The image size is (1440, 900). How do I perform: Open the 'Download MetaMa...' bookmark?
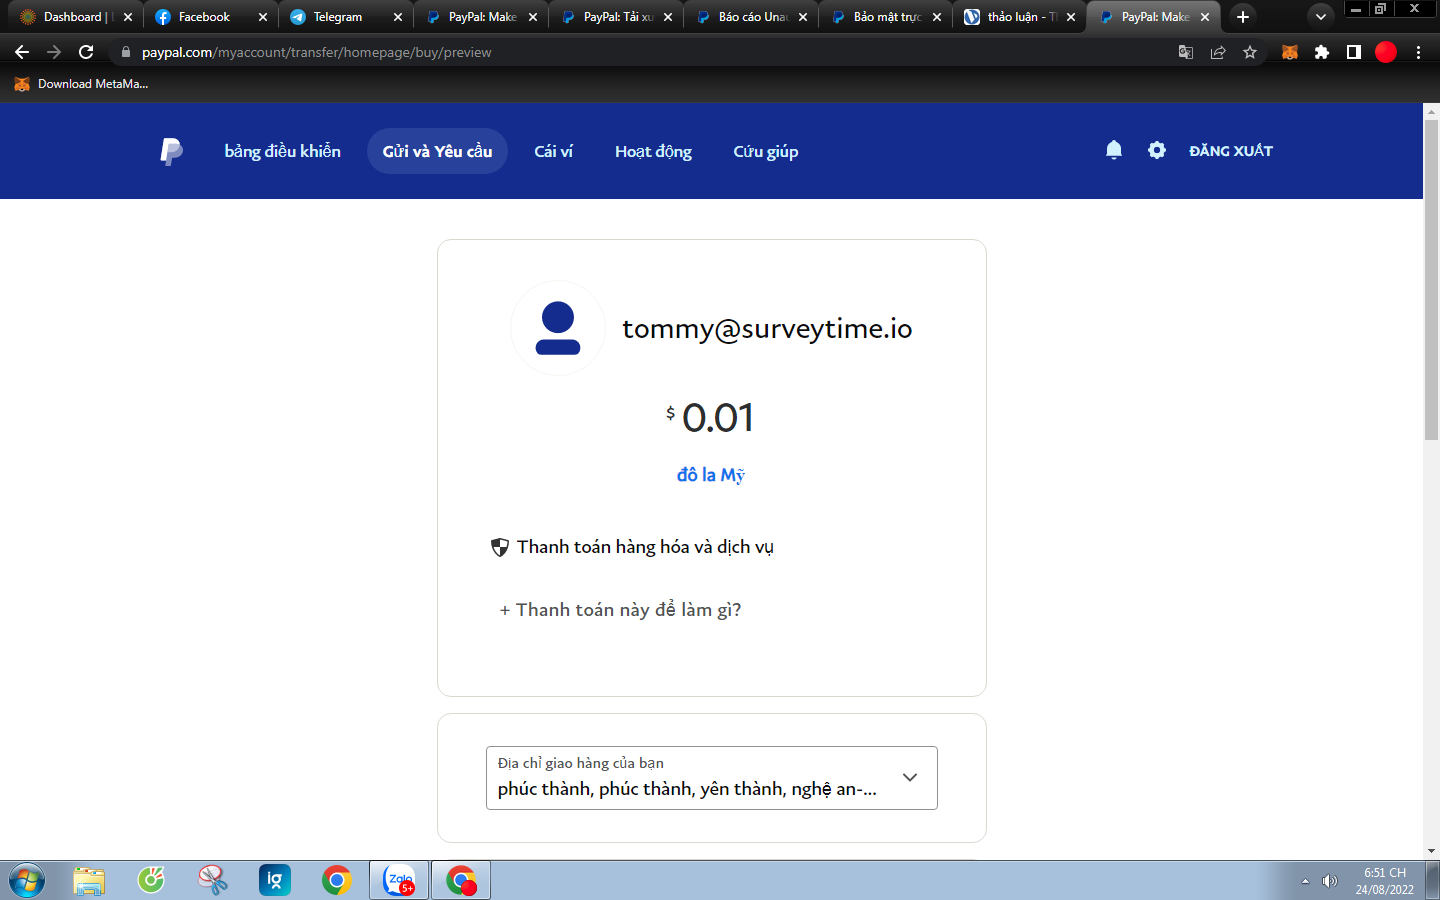point(81,84)
